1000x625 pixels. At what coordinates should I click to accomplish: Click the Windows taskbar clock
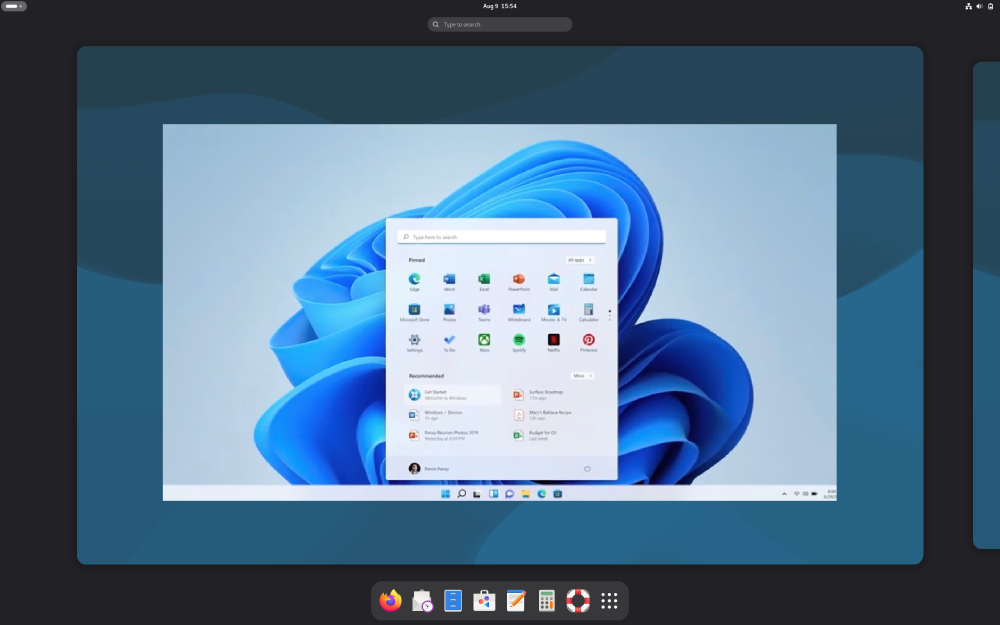(830, 494)
